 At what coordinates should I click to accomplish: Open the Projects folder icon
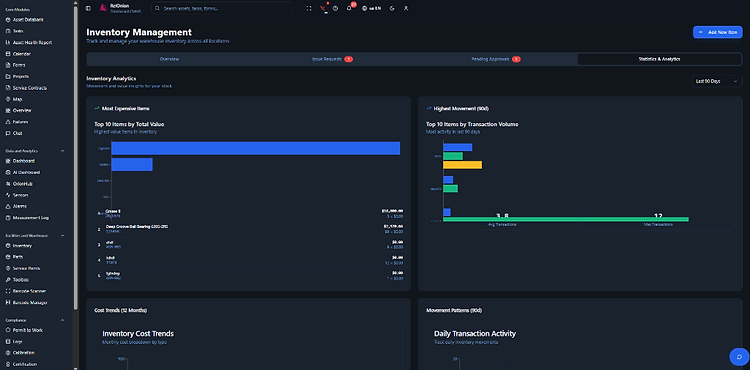(x=8, y=76)
